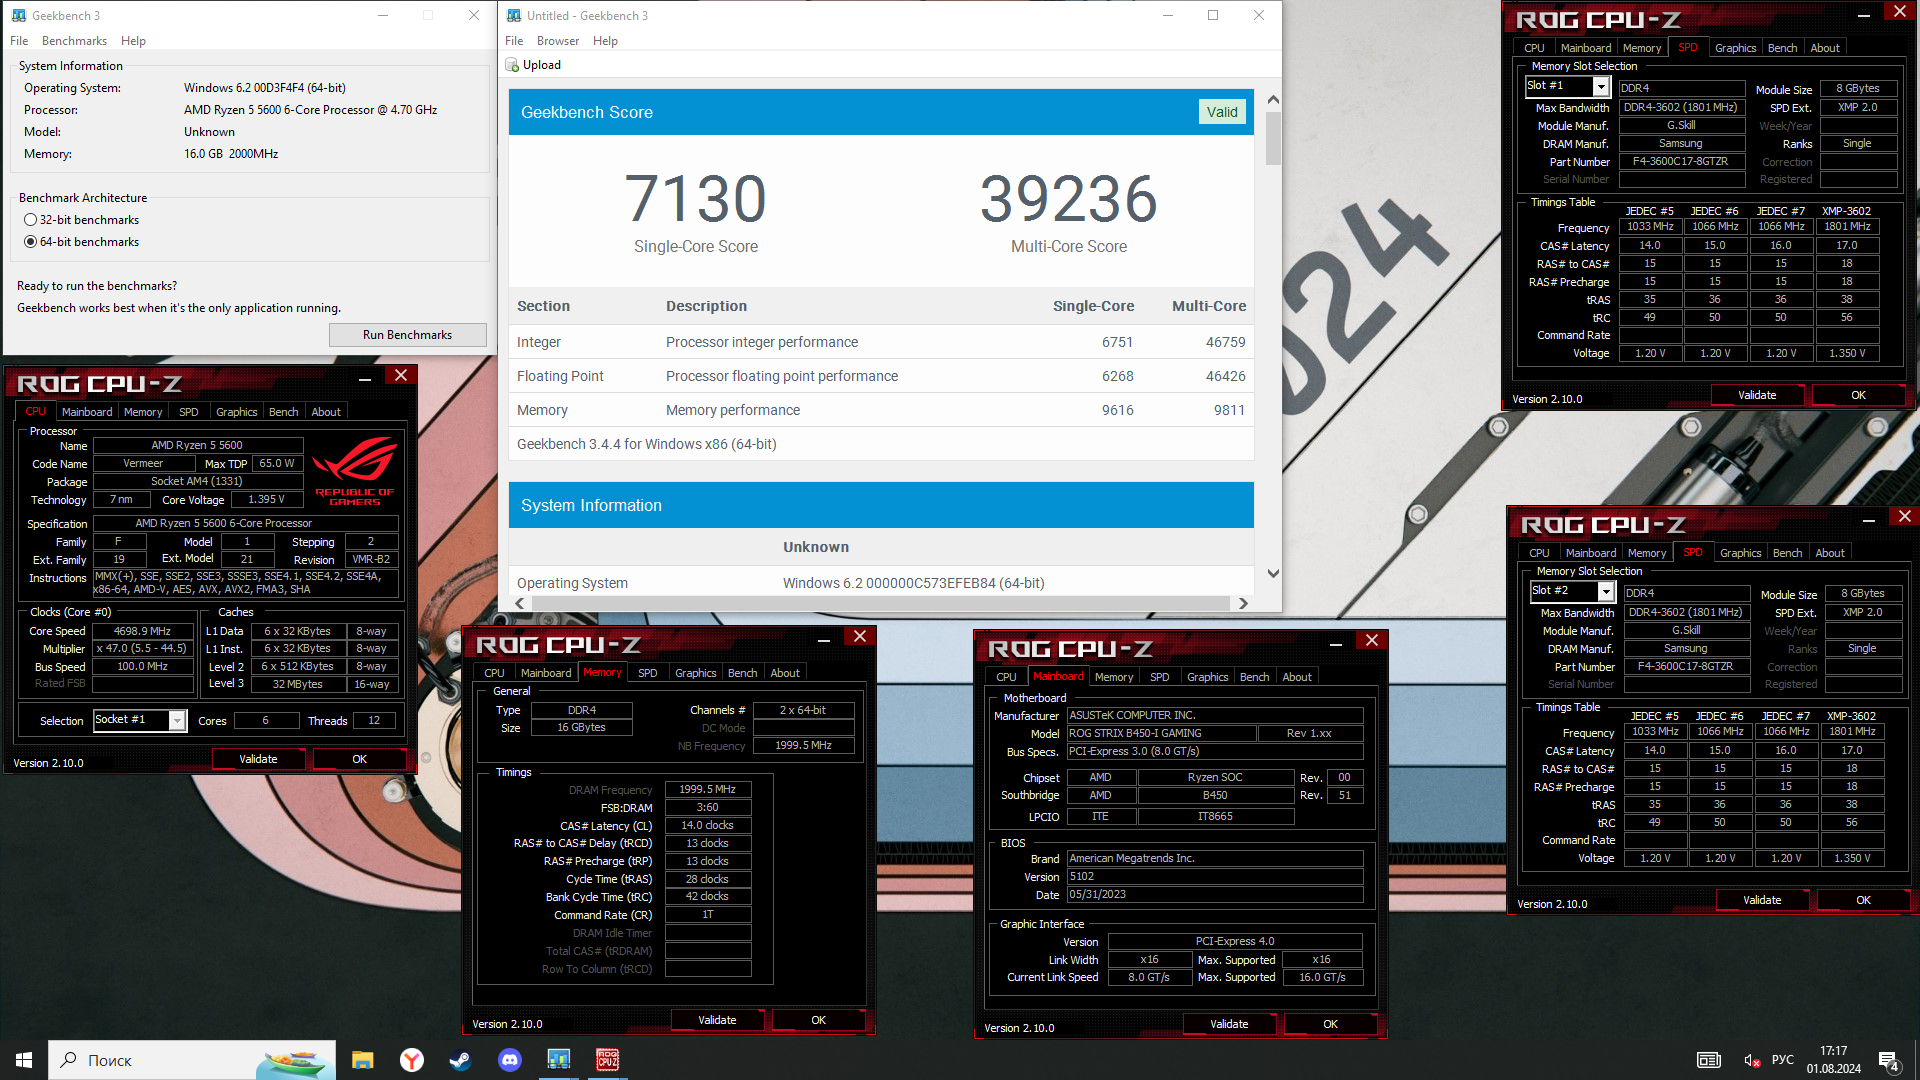Minimize the CPU-Z Memory window
The width and height of the screenshot is (1920, 1080).
[824, 638]
